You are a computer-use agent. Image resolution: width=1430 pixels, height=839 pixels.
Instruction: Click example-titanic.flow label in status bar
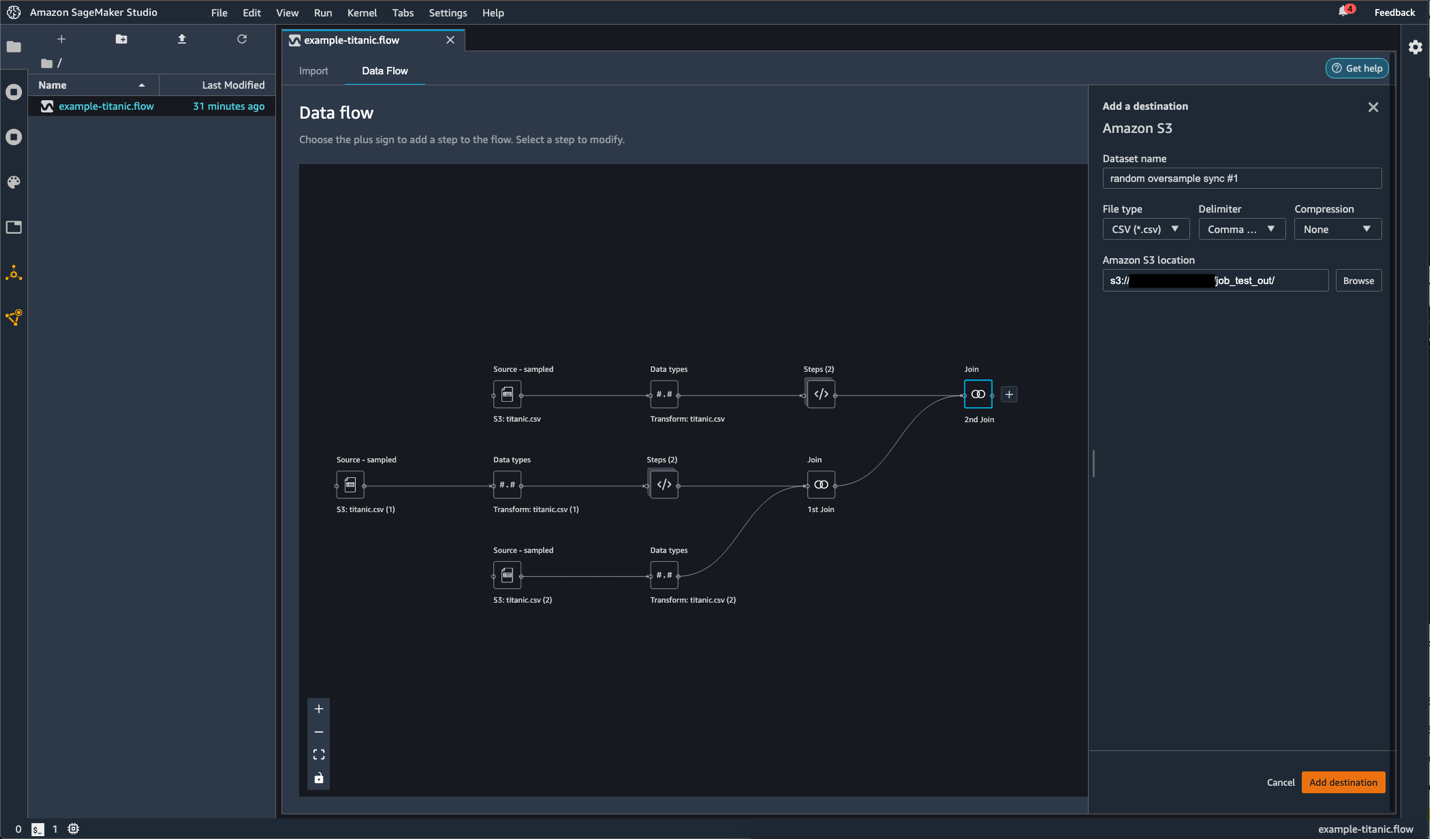1365,829
